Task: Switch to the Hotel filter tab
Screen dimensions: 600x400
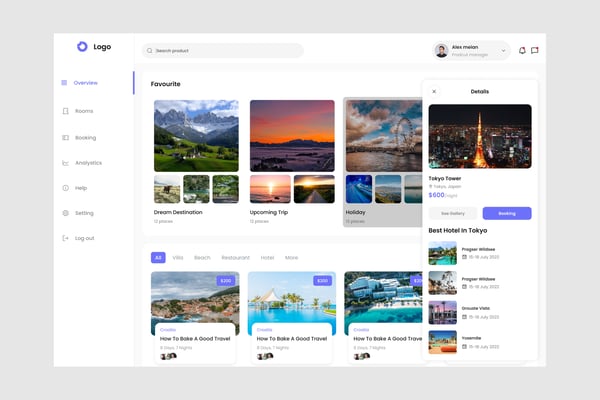Action: pyautogui.click(x=267, y=258)
